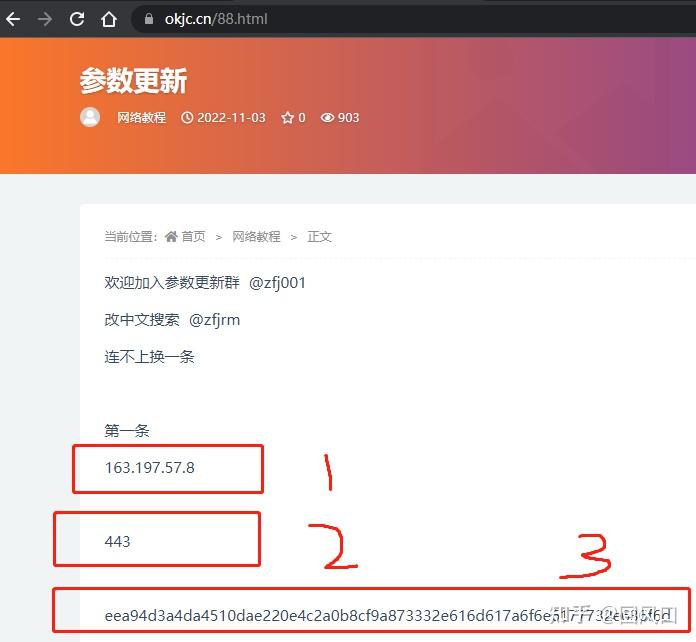Click the okjc.cn/88.html address bar
The height and width of the screenshot is (642, 696).
413,19
